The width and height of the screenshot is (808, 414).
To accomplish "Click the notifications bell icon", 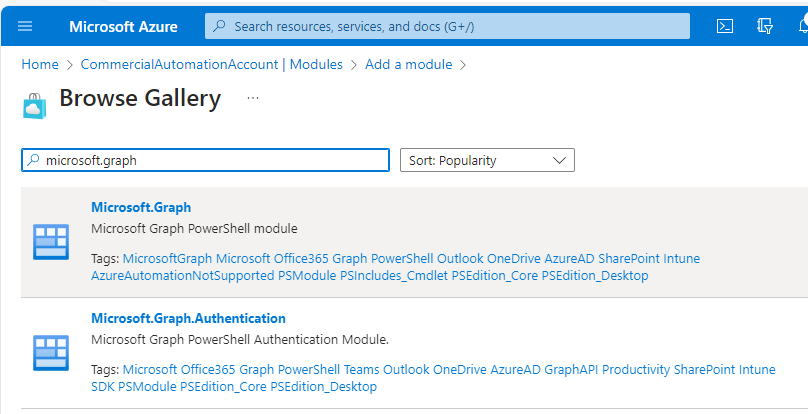I will [x=800, y=26].
